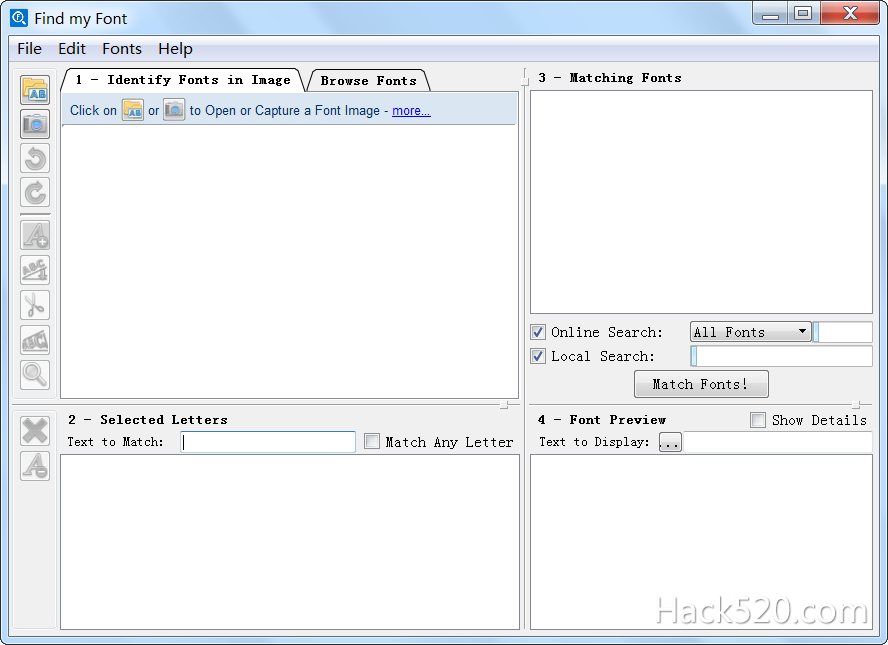Open the File menu

tap(29, 49)
